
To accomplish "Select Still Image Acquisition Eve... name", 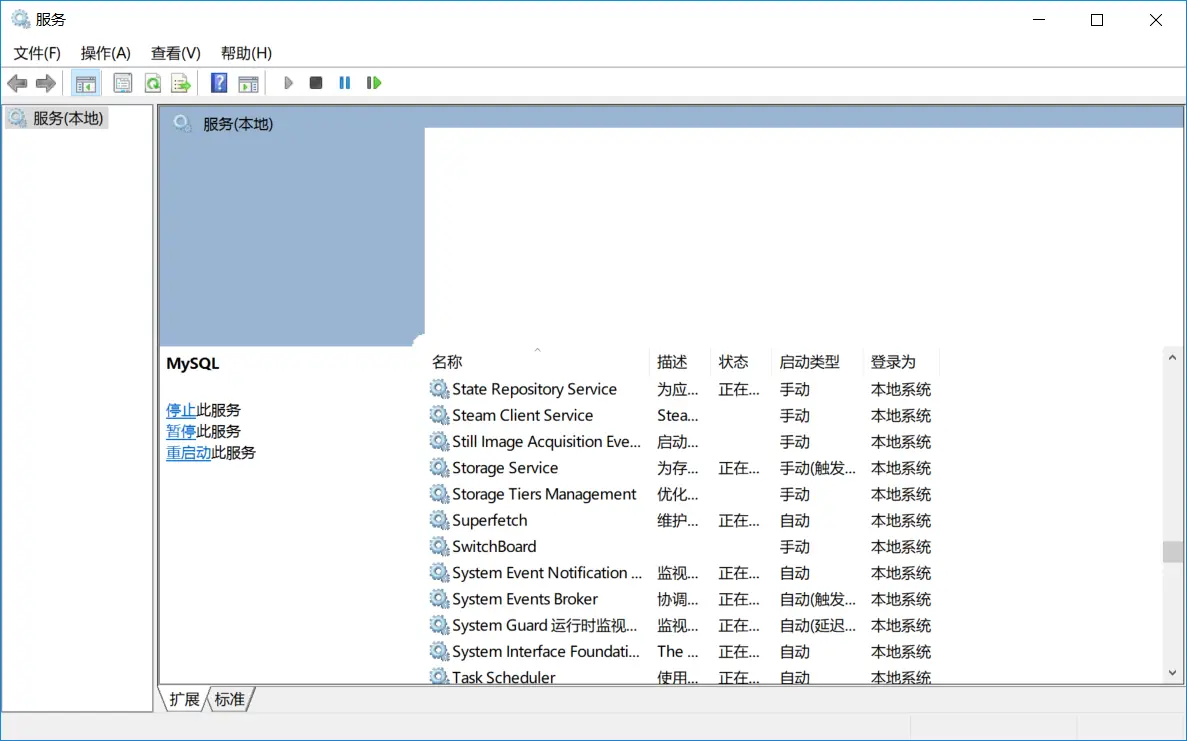I will 547,441.
